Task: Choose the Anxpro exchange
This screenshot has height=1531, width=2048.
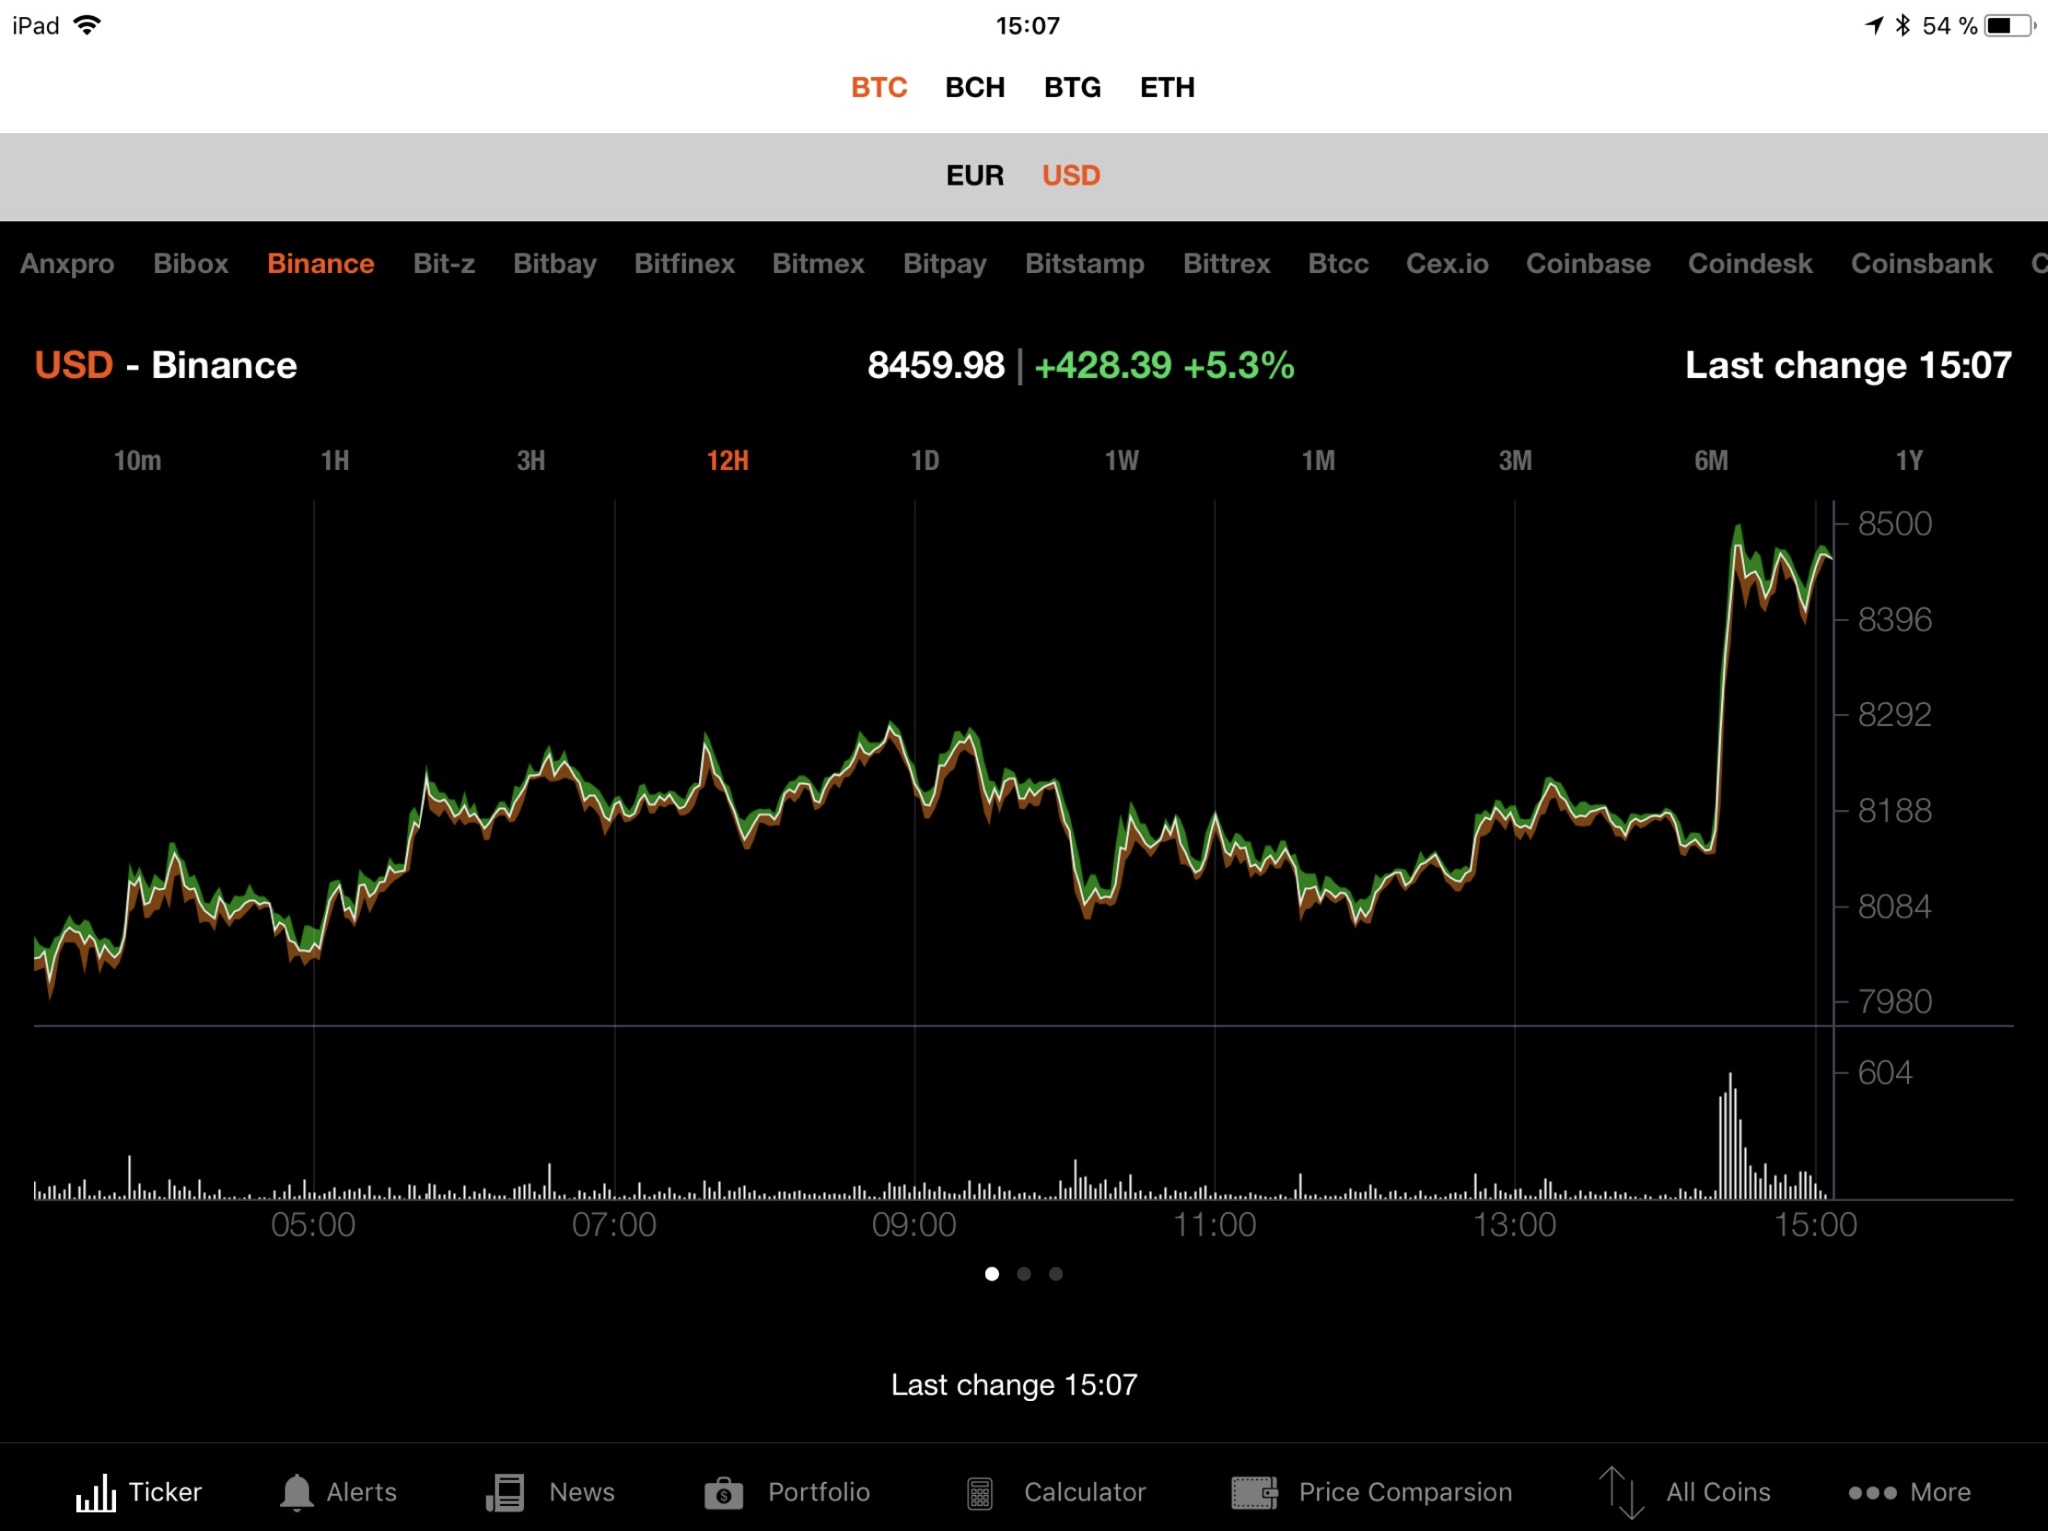Action: click(67, 264)
